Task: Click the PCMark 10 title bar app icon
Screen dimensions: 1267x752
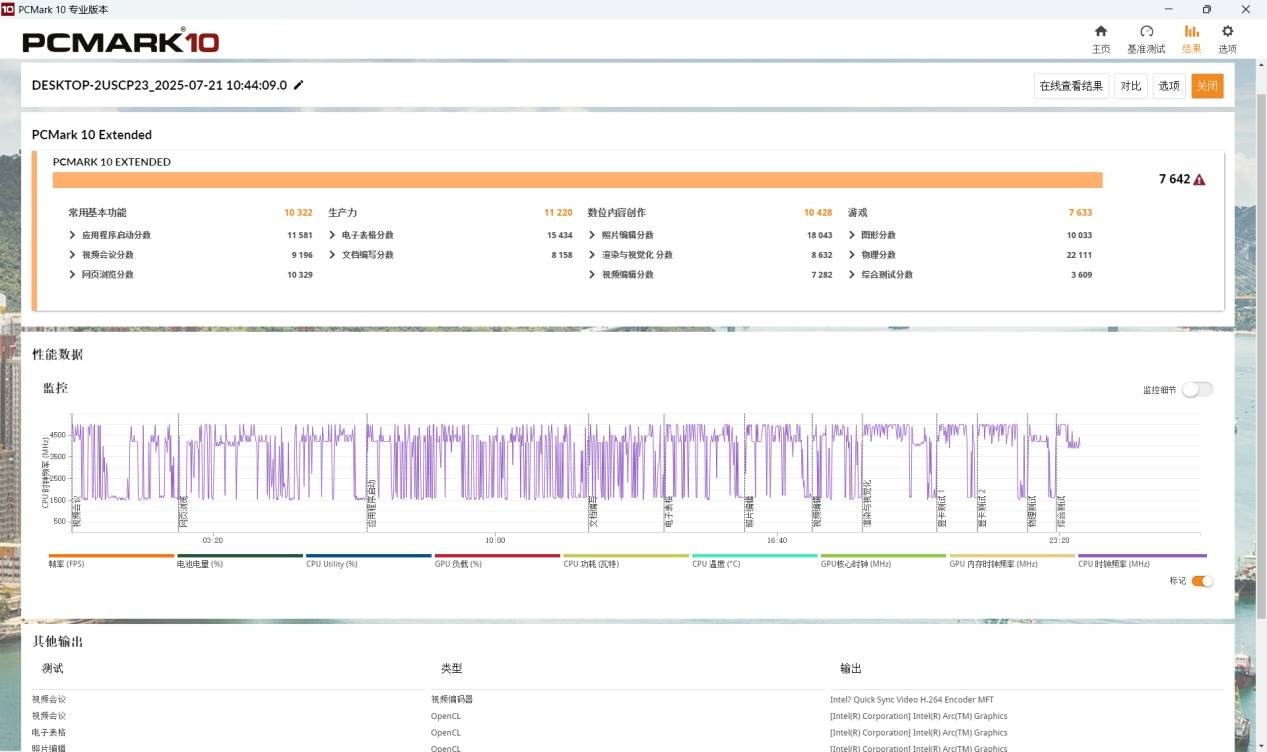Action: tap(8, 9)
